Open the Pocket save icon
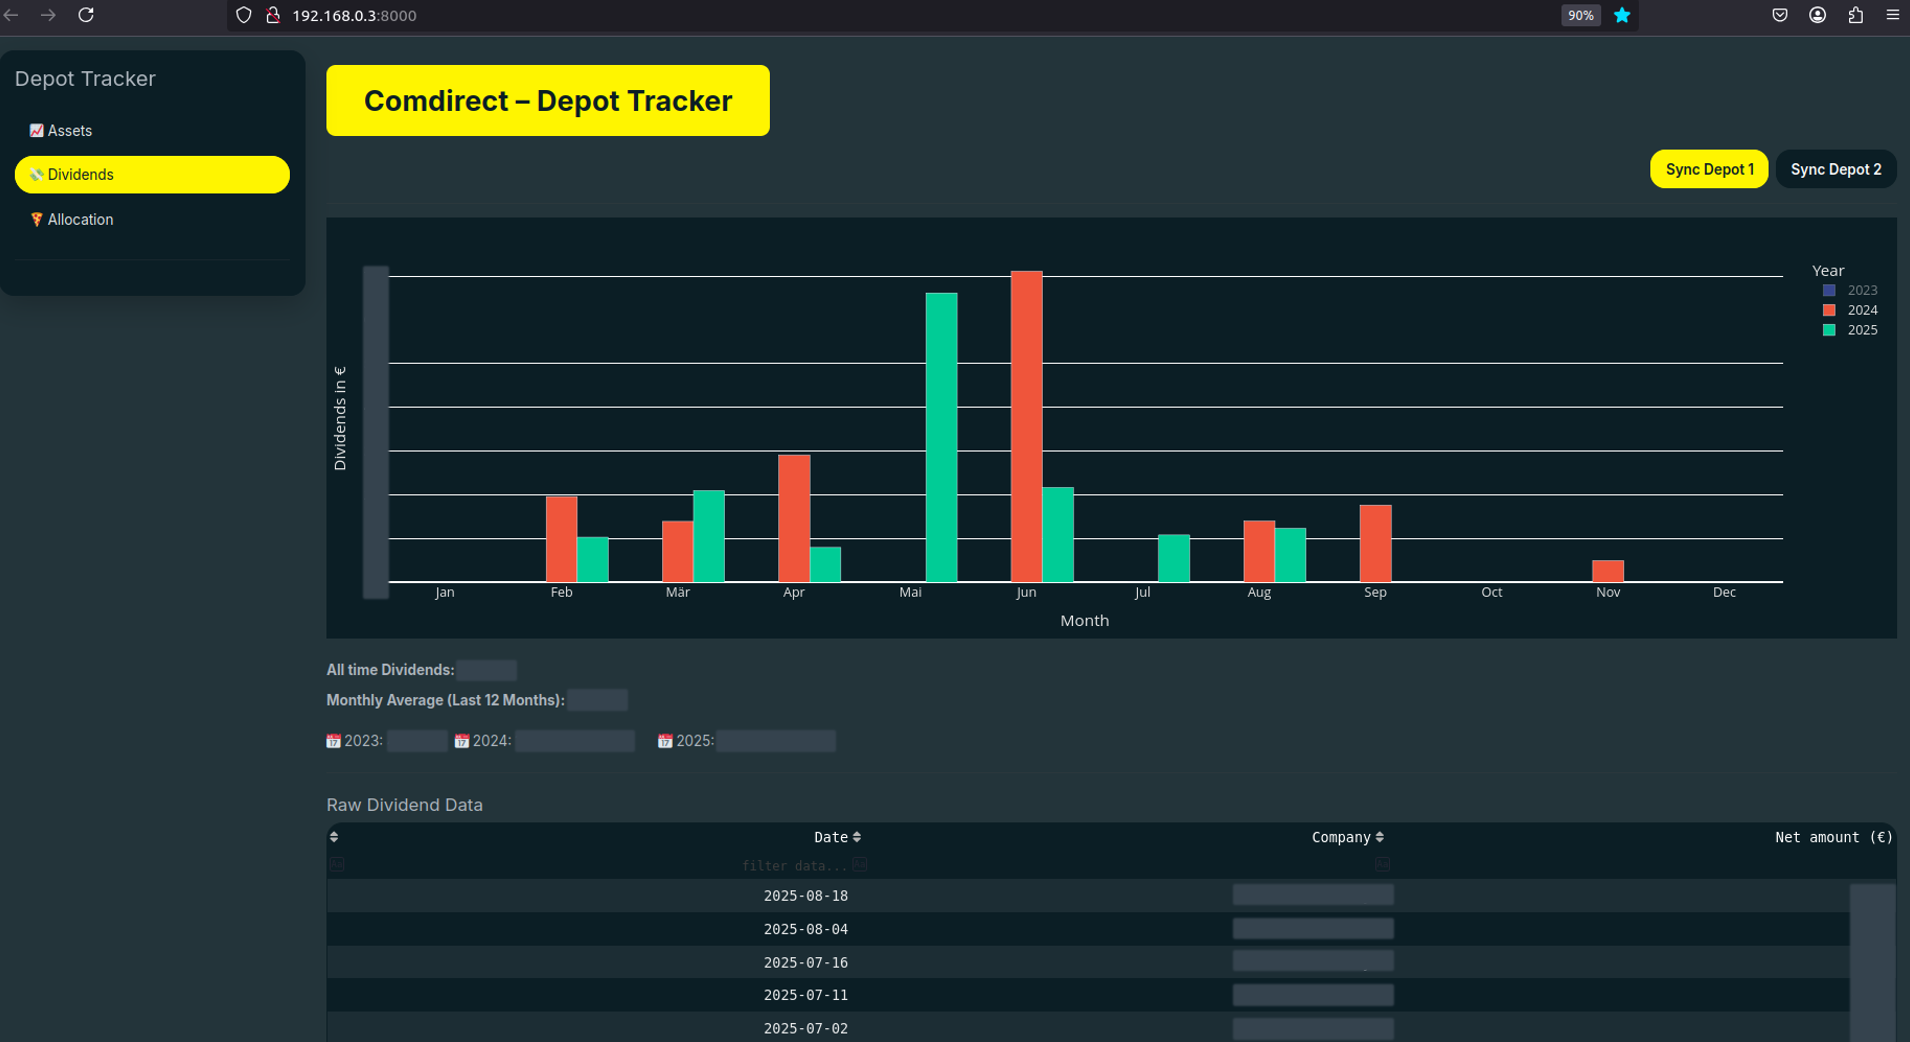 [x=1780, y=15]
